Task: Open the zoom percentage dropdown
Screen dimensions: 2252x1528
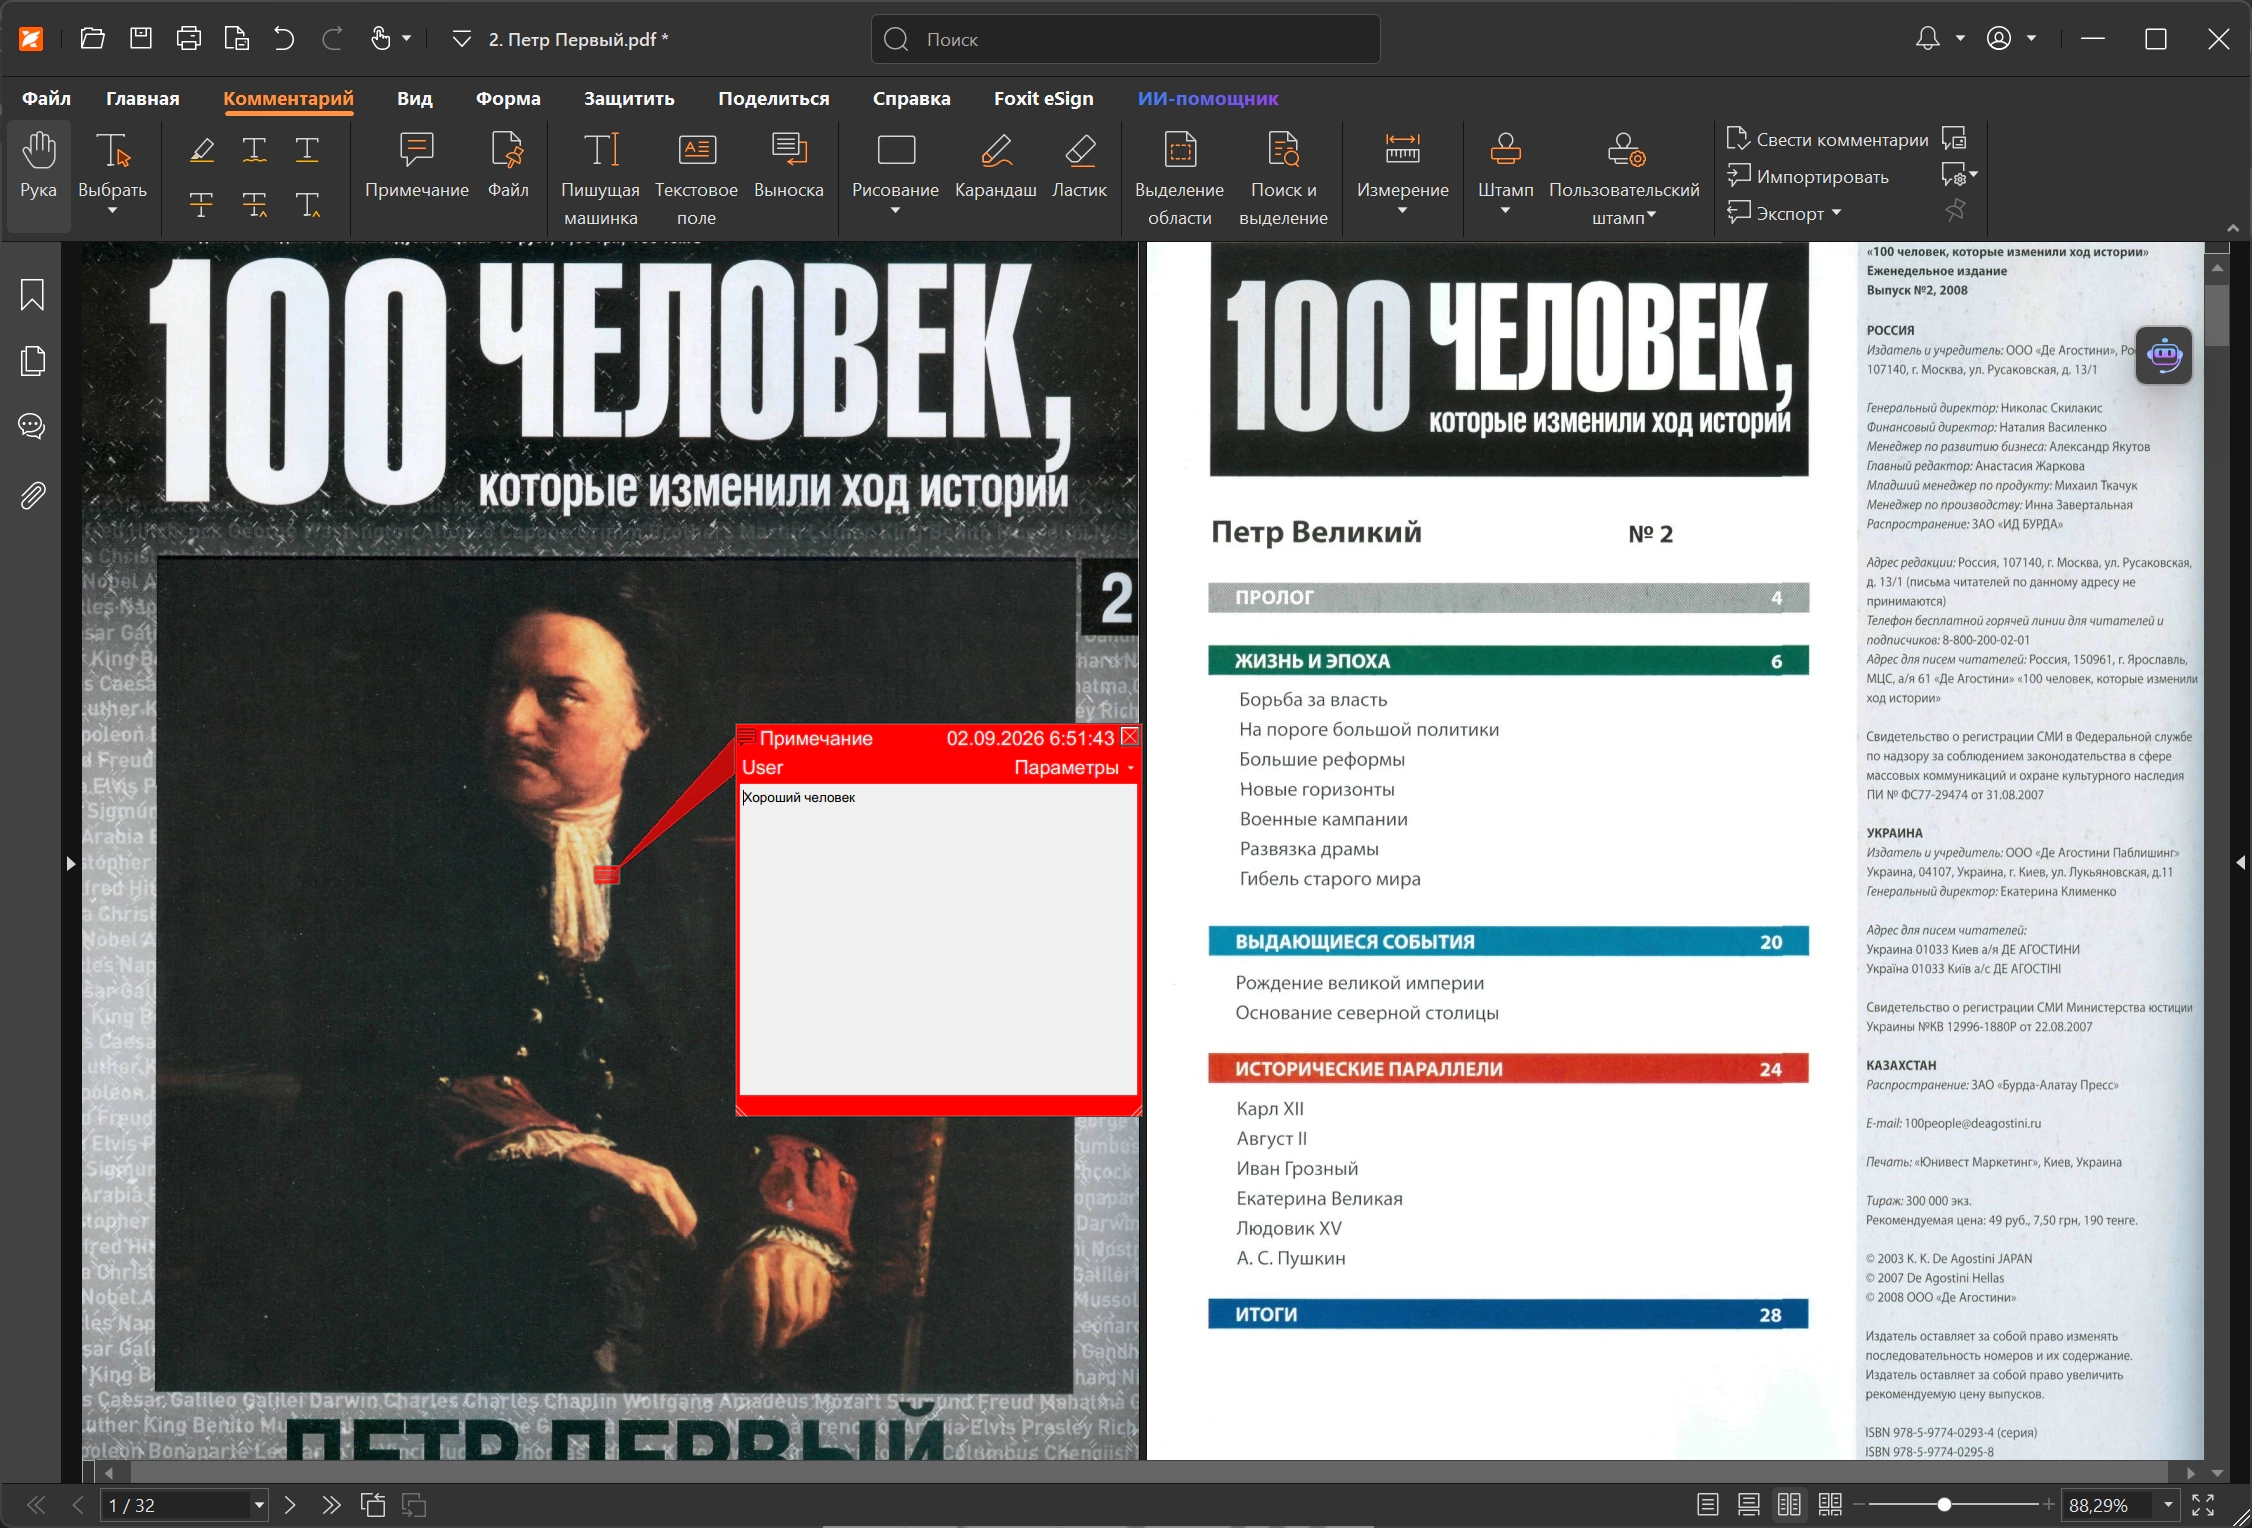Action: point(2168,1504)
